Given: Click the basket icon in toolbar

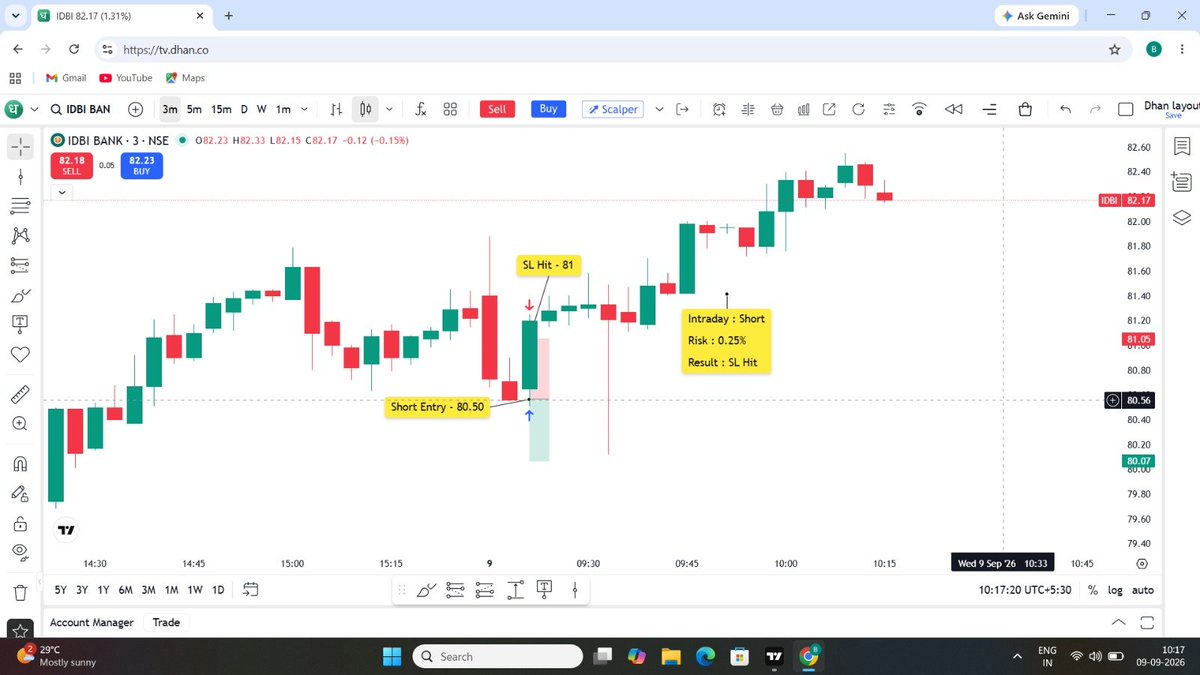Looking at the screenshot, I should click(x=775, y=109).
